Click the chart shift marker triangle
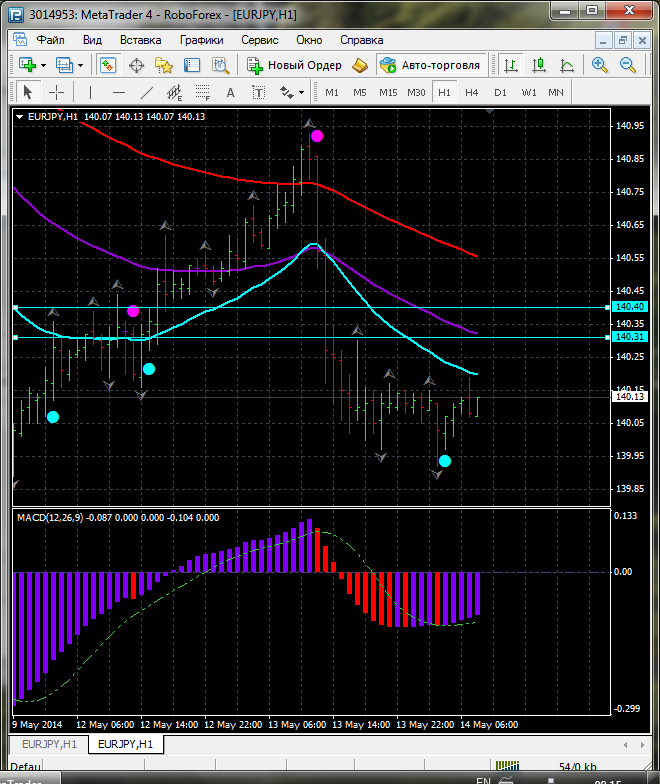The image size is (660, 784). click(490, 112)
